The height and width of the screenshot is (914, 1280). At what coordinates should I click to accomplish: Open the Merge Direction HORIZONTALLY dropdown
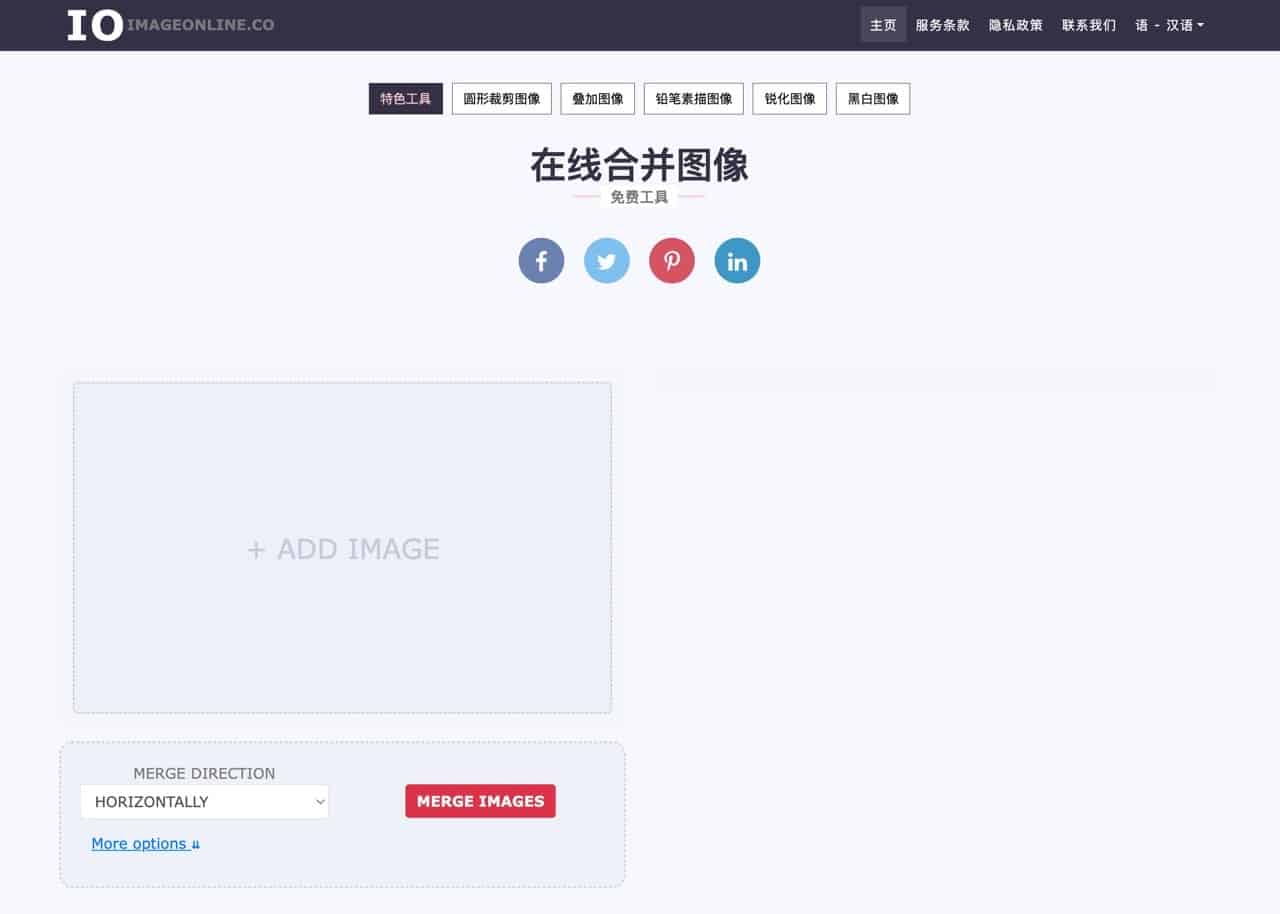204,801
